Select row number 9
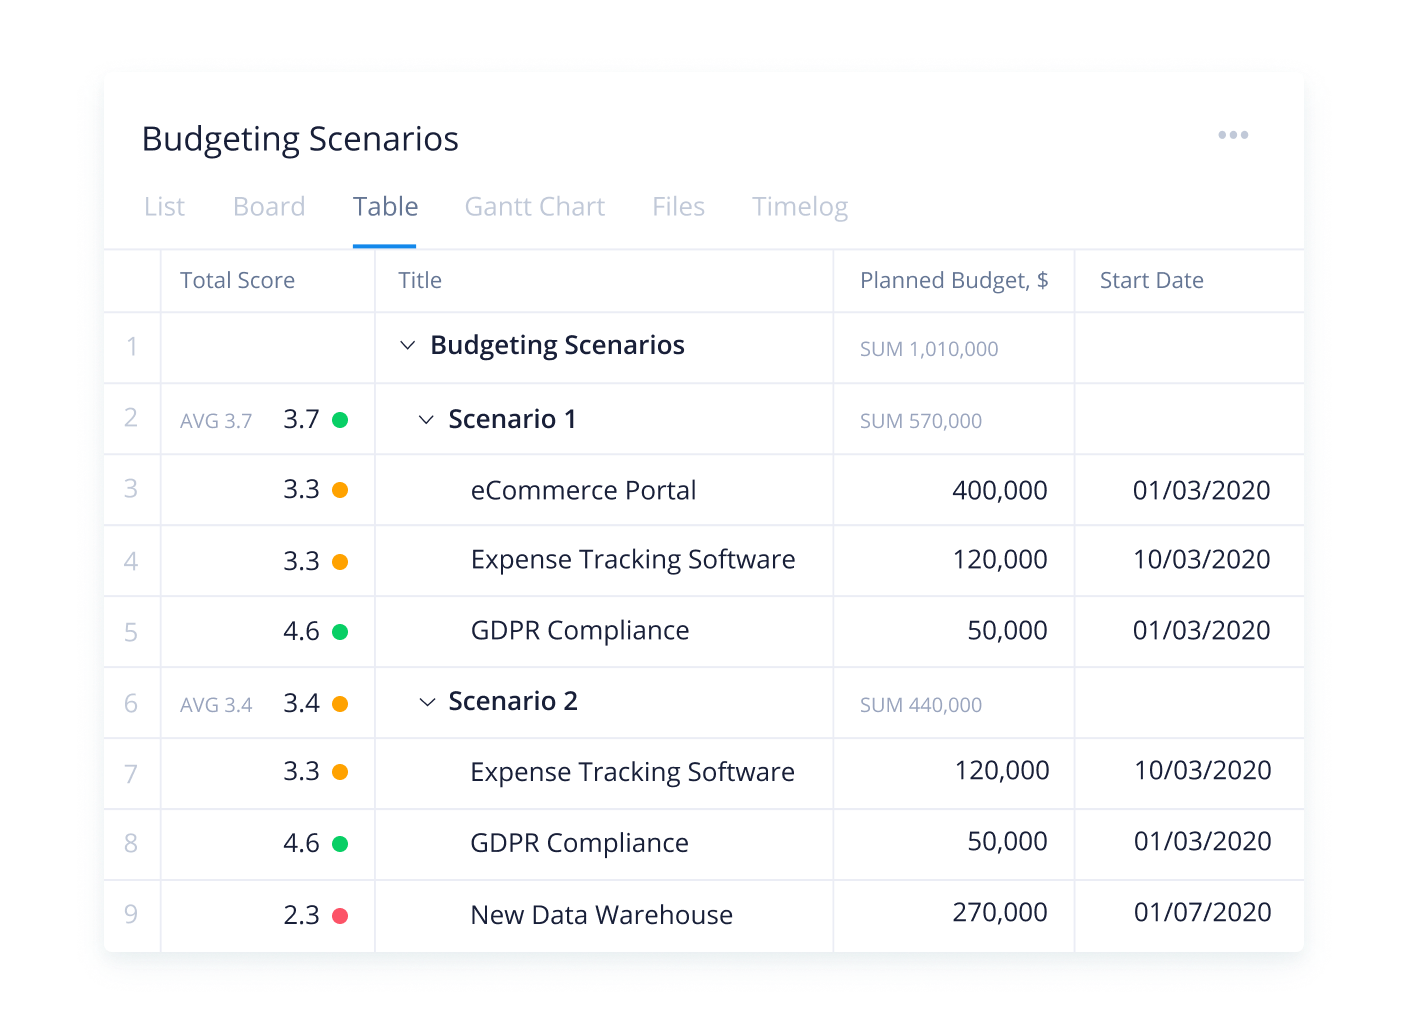 [x=131, y=914]
